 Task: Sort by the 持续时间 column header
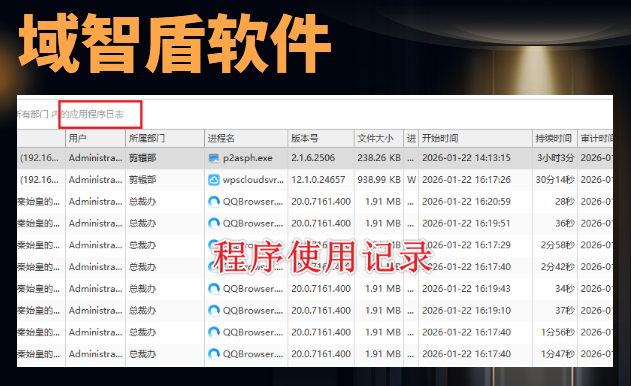click(555, 138)
